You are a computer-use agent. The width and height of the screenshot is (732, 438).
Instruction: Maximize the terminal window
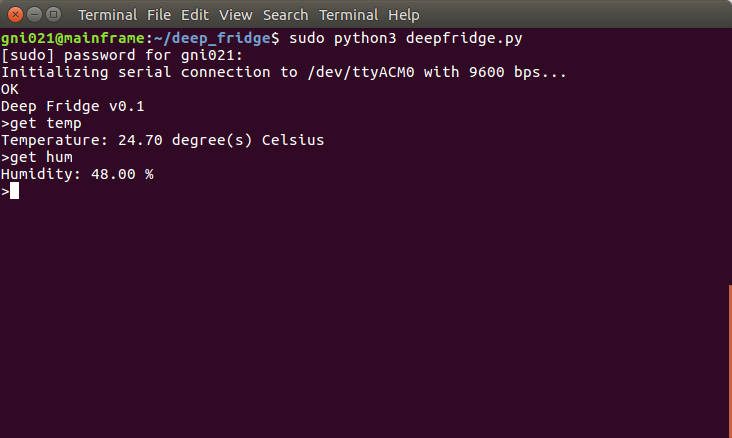(54, 15)
